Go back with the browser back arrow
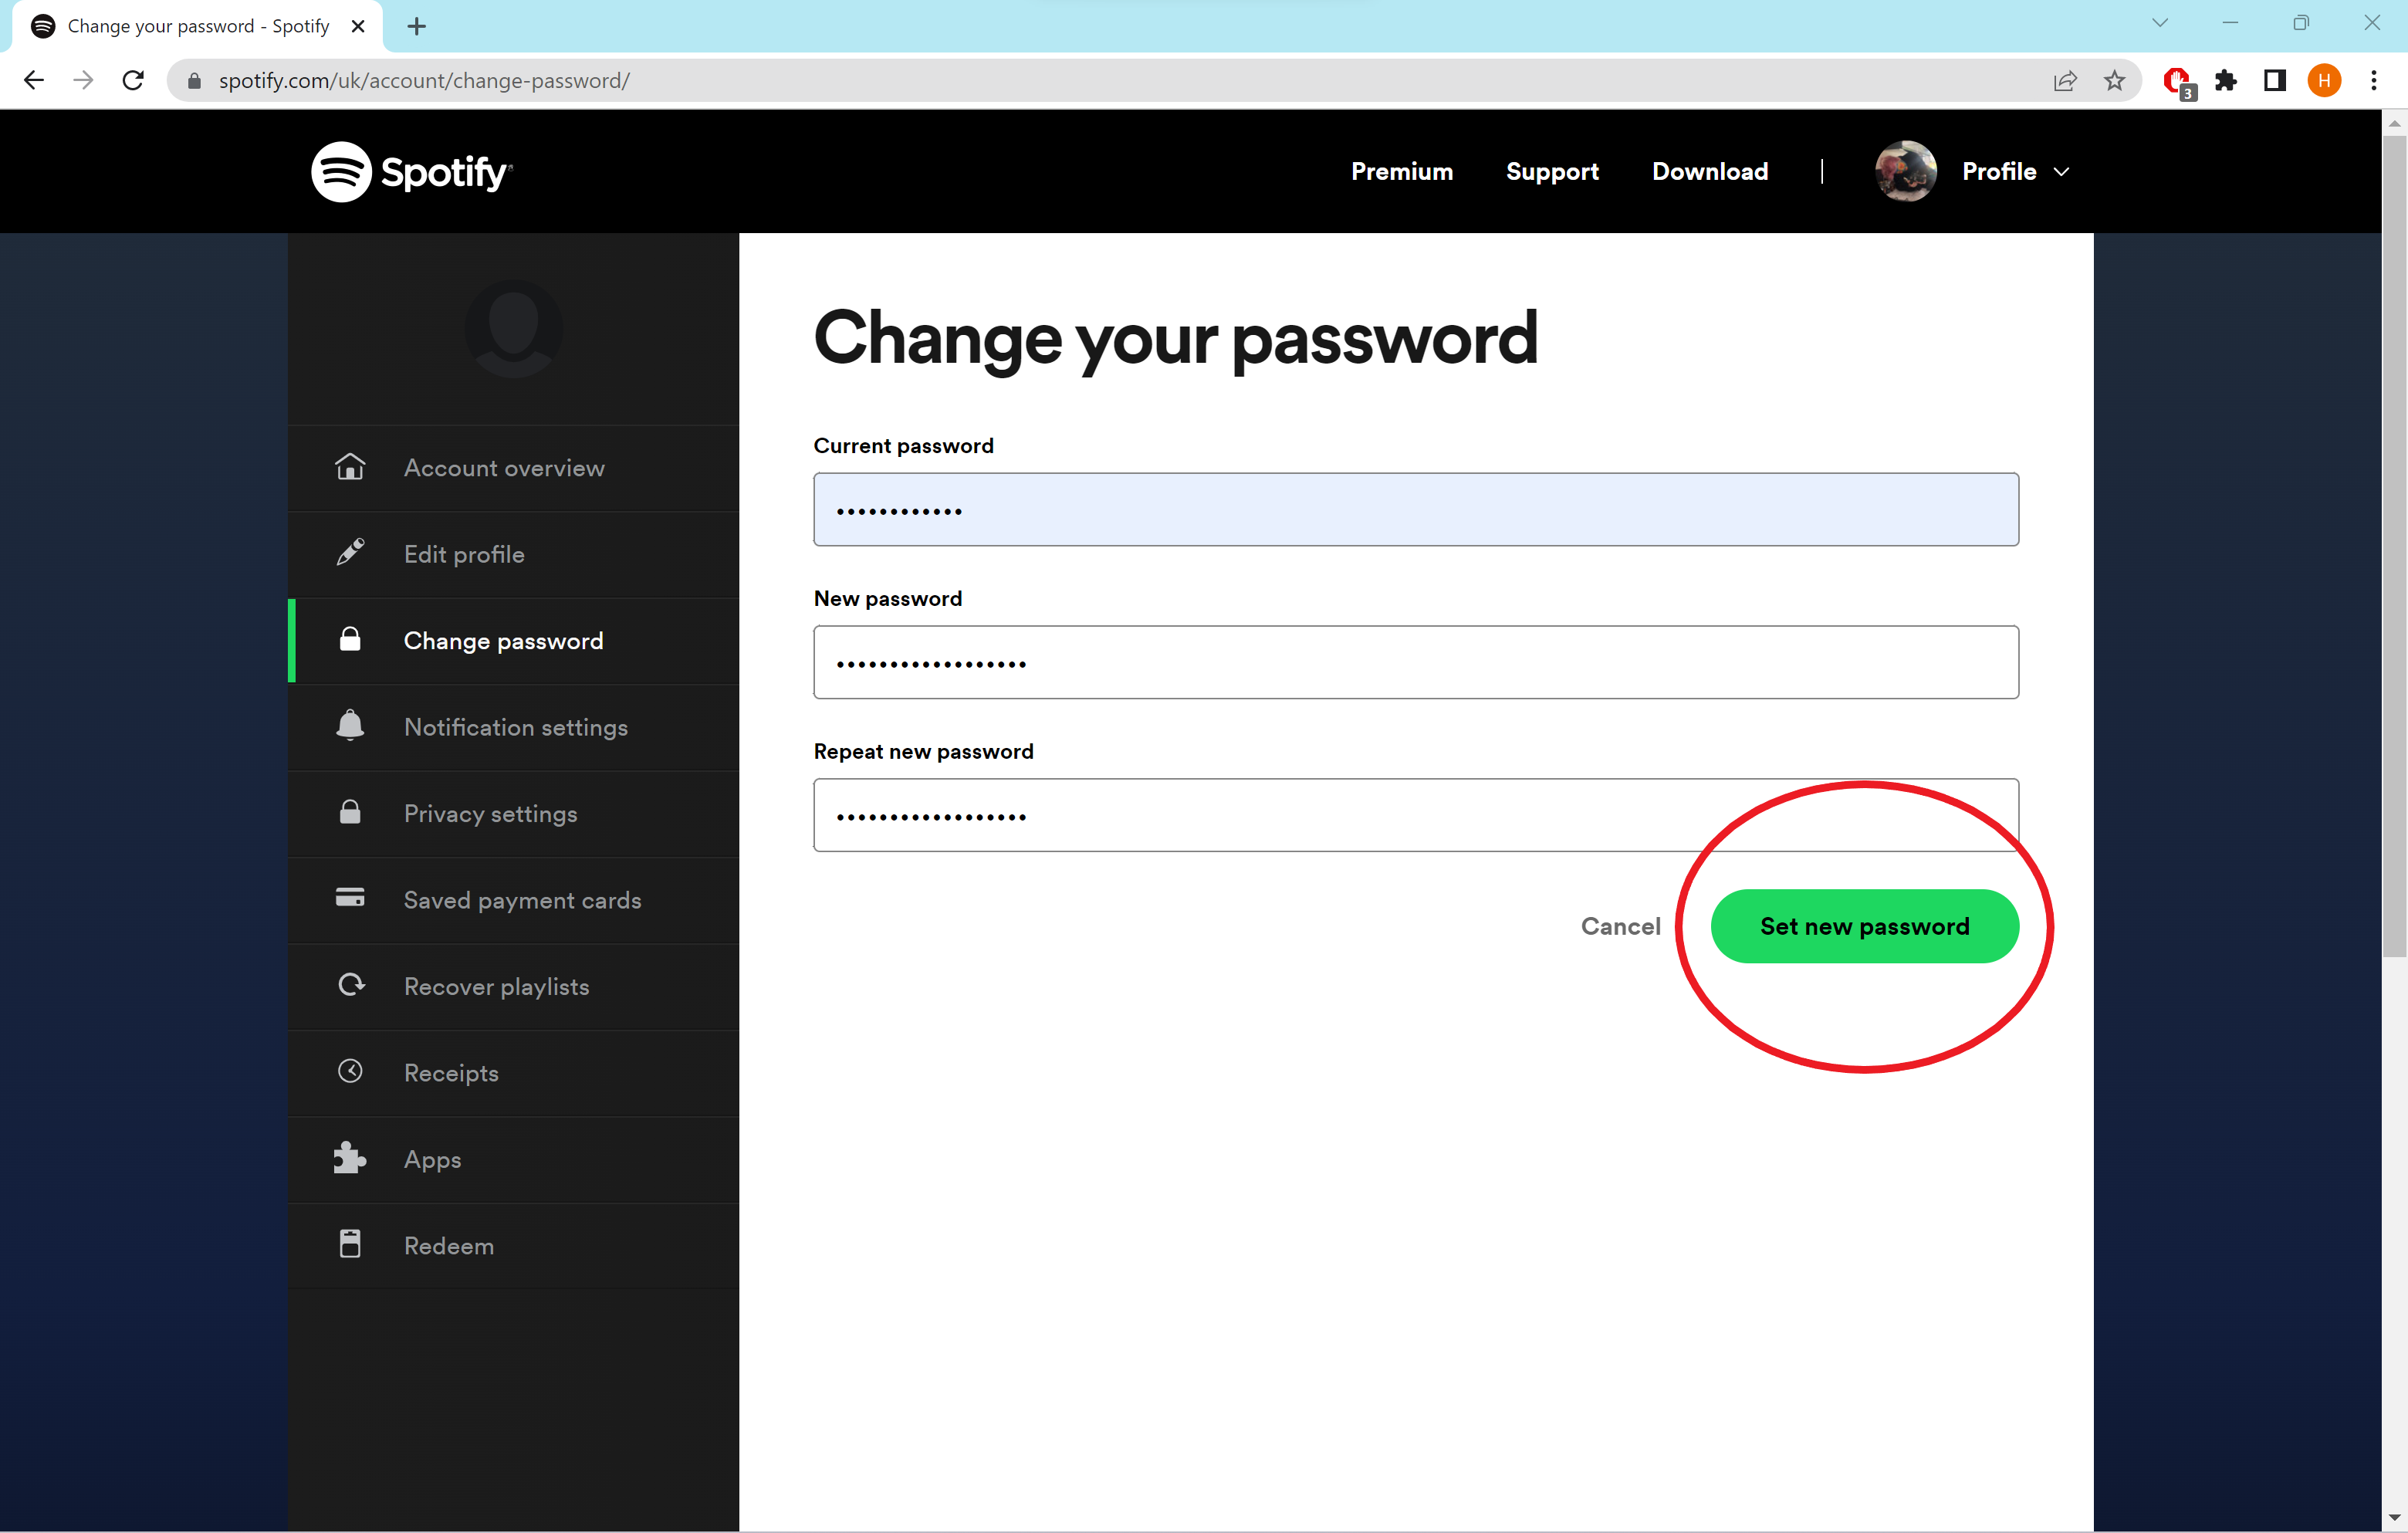This screenshot has width=2408, height=1533. tap(34, 81)
